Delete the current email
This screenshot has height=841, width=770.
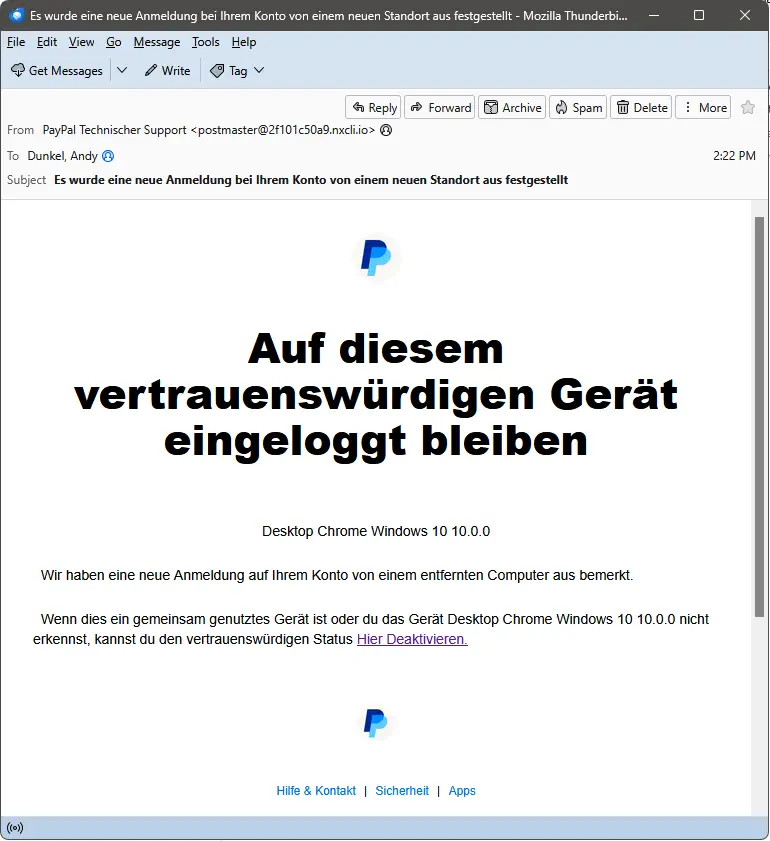coord(640,108)
